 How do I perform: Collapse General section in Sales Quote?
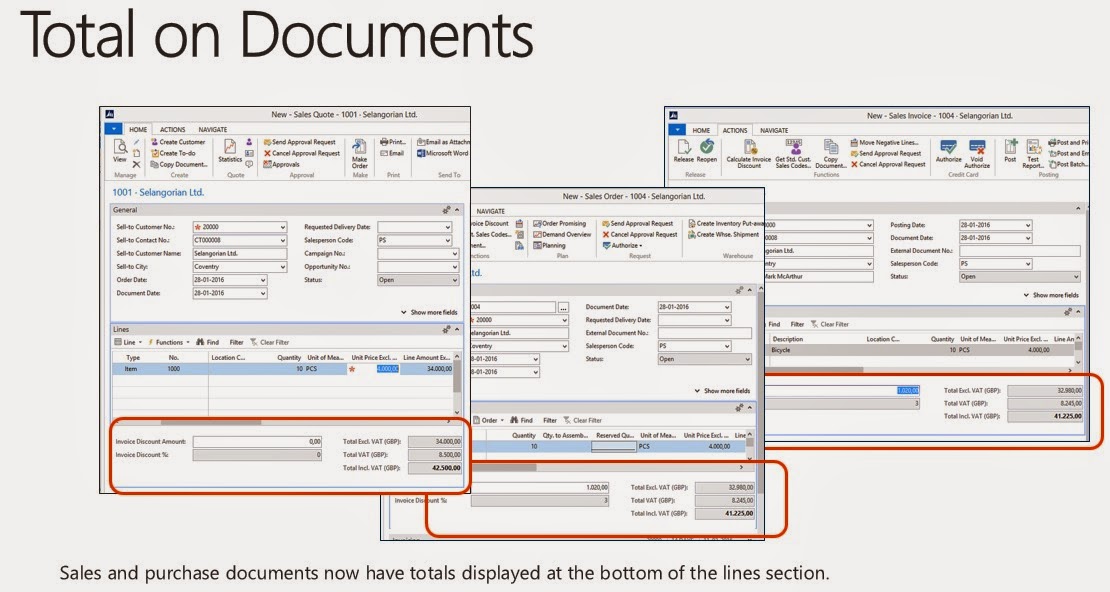tap(457, 210)
